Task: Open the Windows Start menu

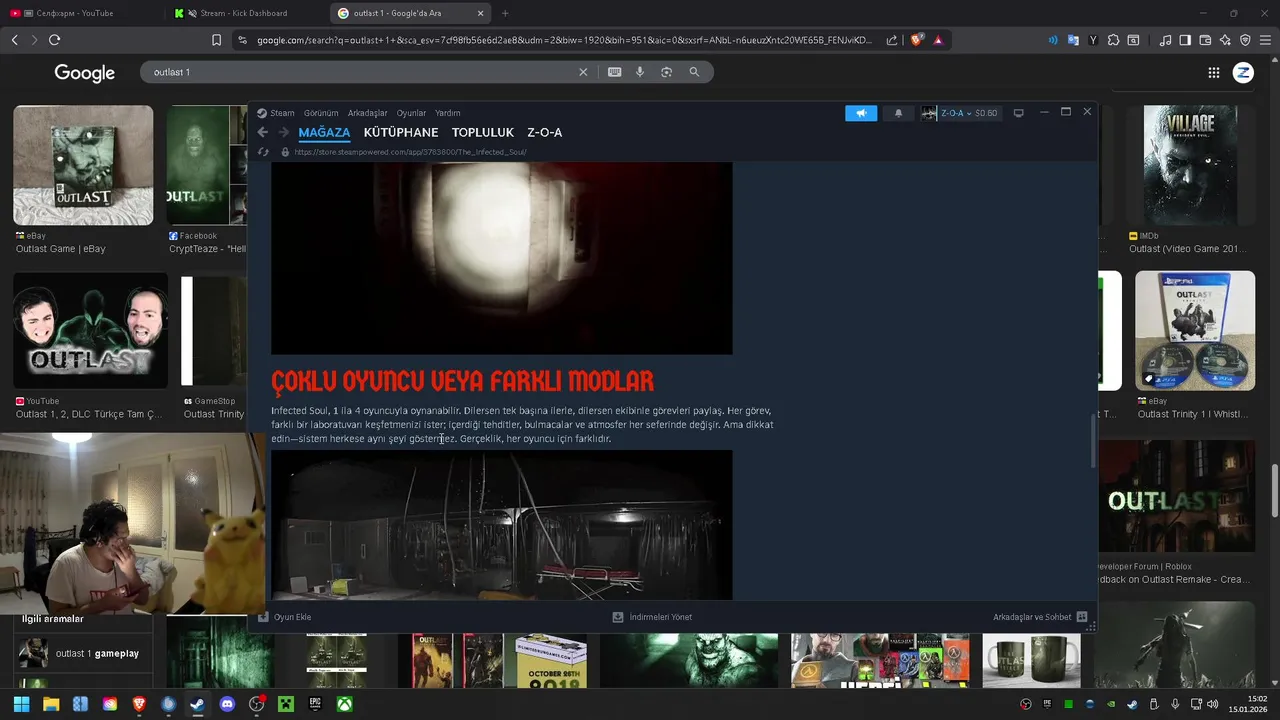Action: tap(21, 704)
